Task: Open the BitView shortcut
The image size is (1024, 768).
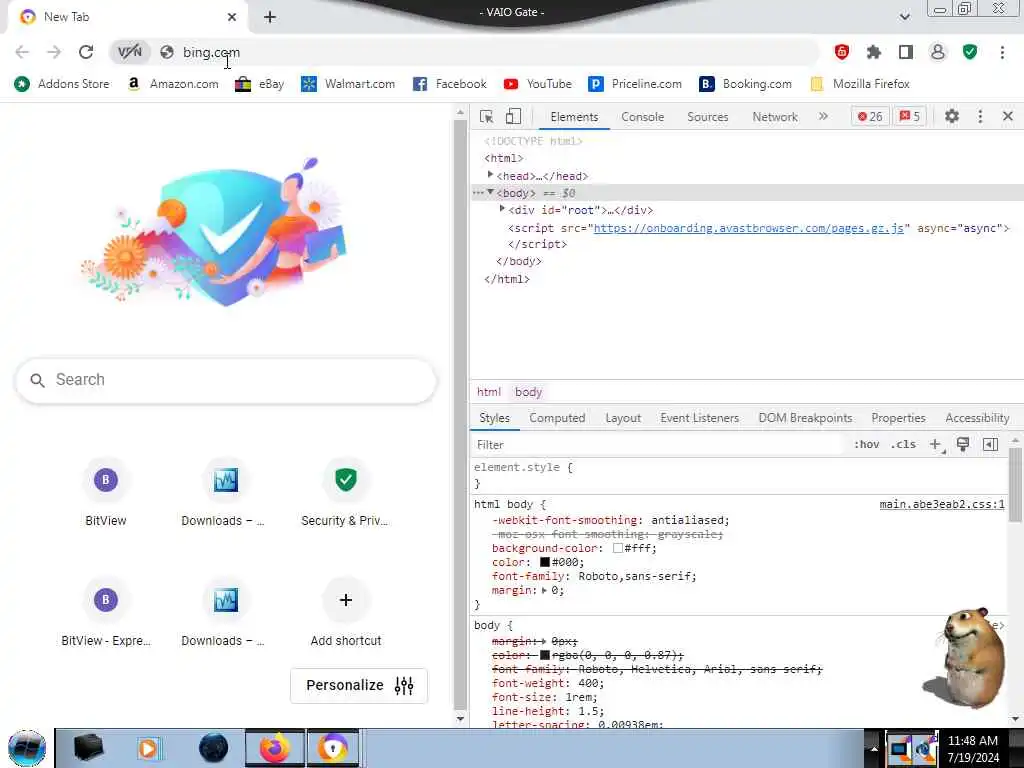Action: tap(106, 492)
